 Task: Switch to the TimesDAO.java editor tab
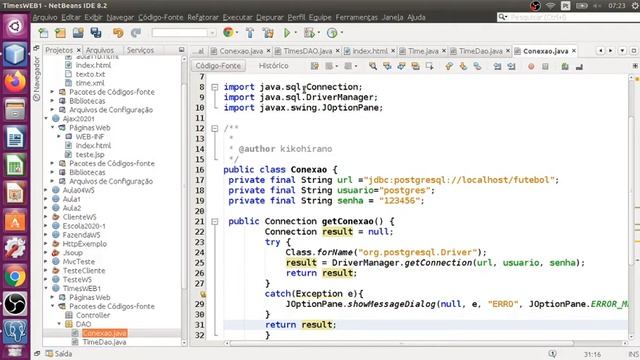click(x=307, y=51)
